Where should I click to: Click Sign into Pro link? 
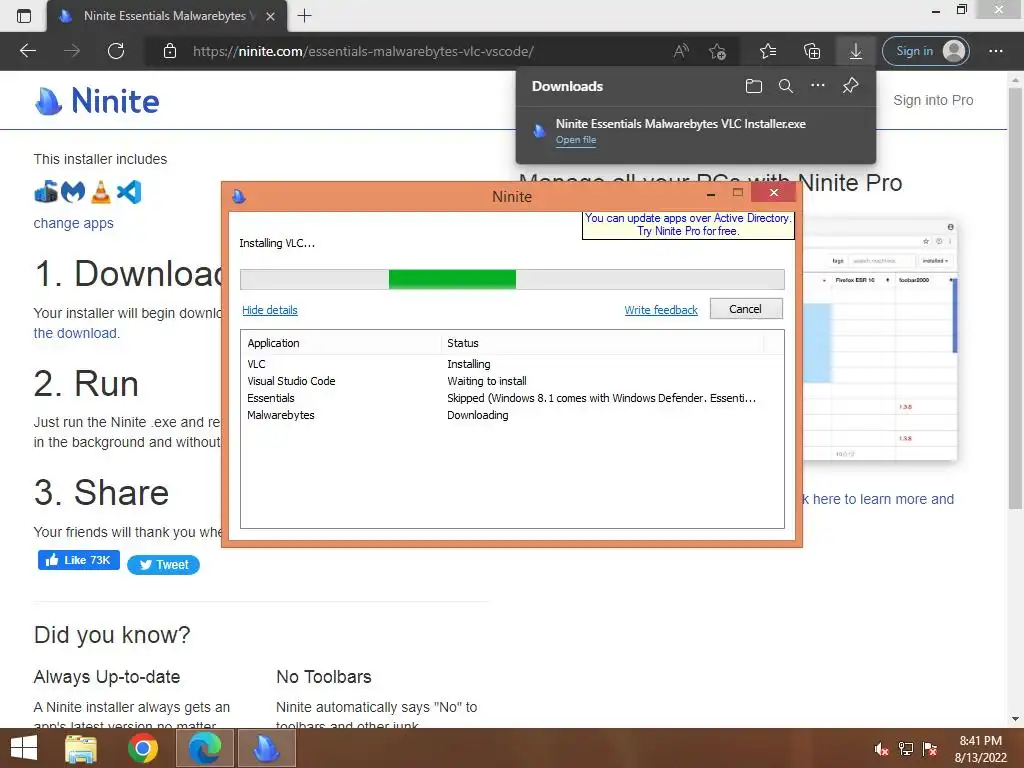click(933, 100)
